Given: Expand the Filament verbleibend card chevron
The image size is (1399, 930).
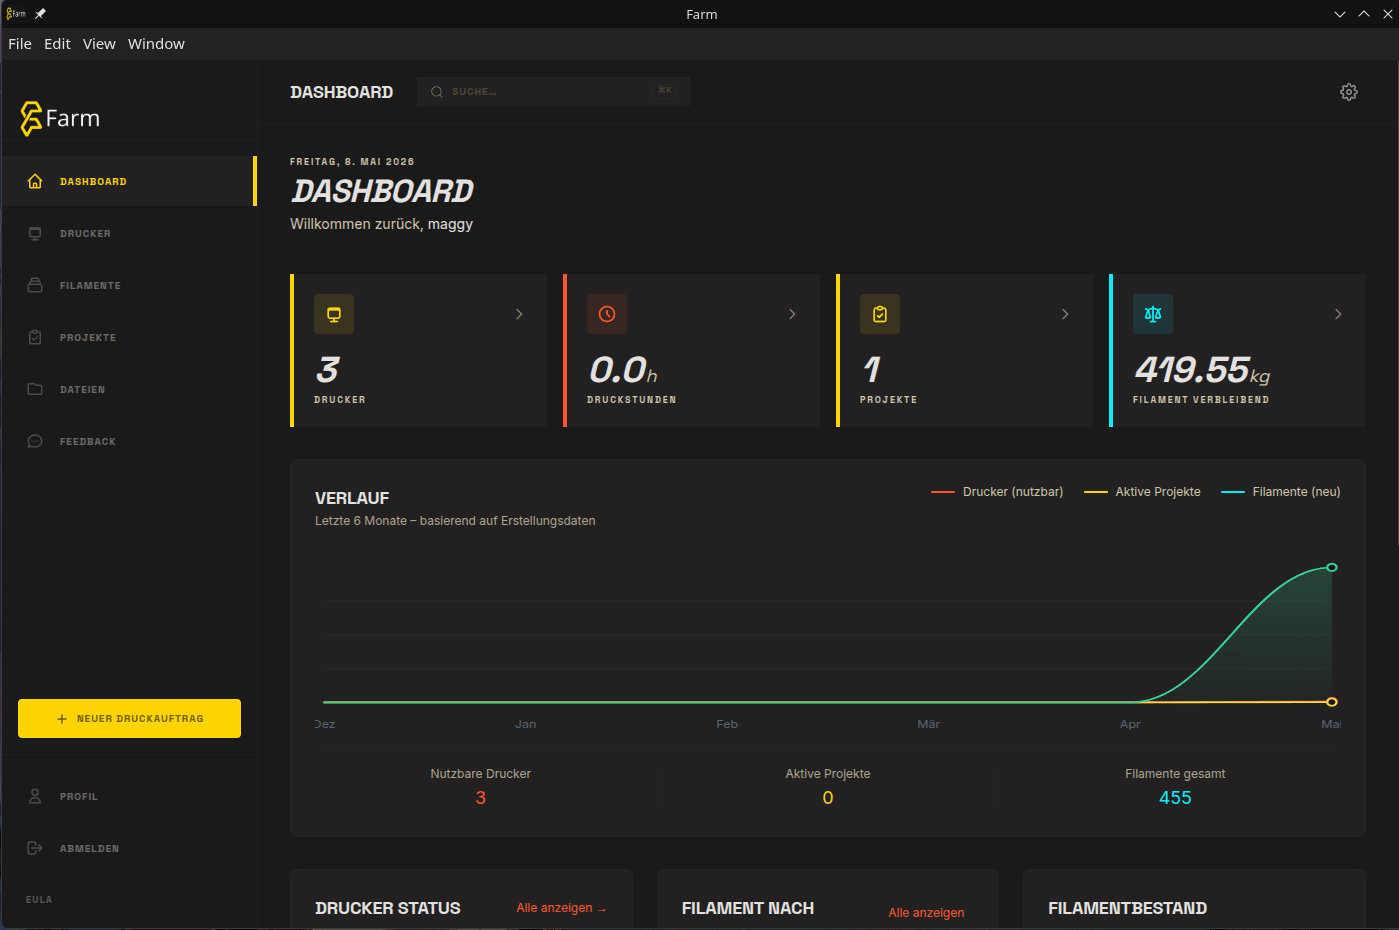Looking at the screenshot, I should 1338,314.
